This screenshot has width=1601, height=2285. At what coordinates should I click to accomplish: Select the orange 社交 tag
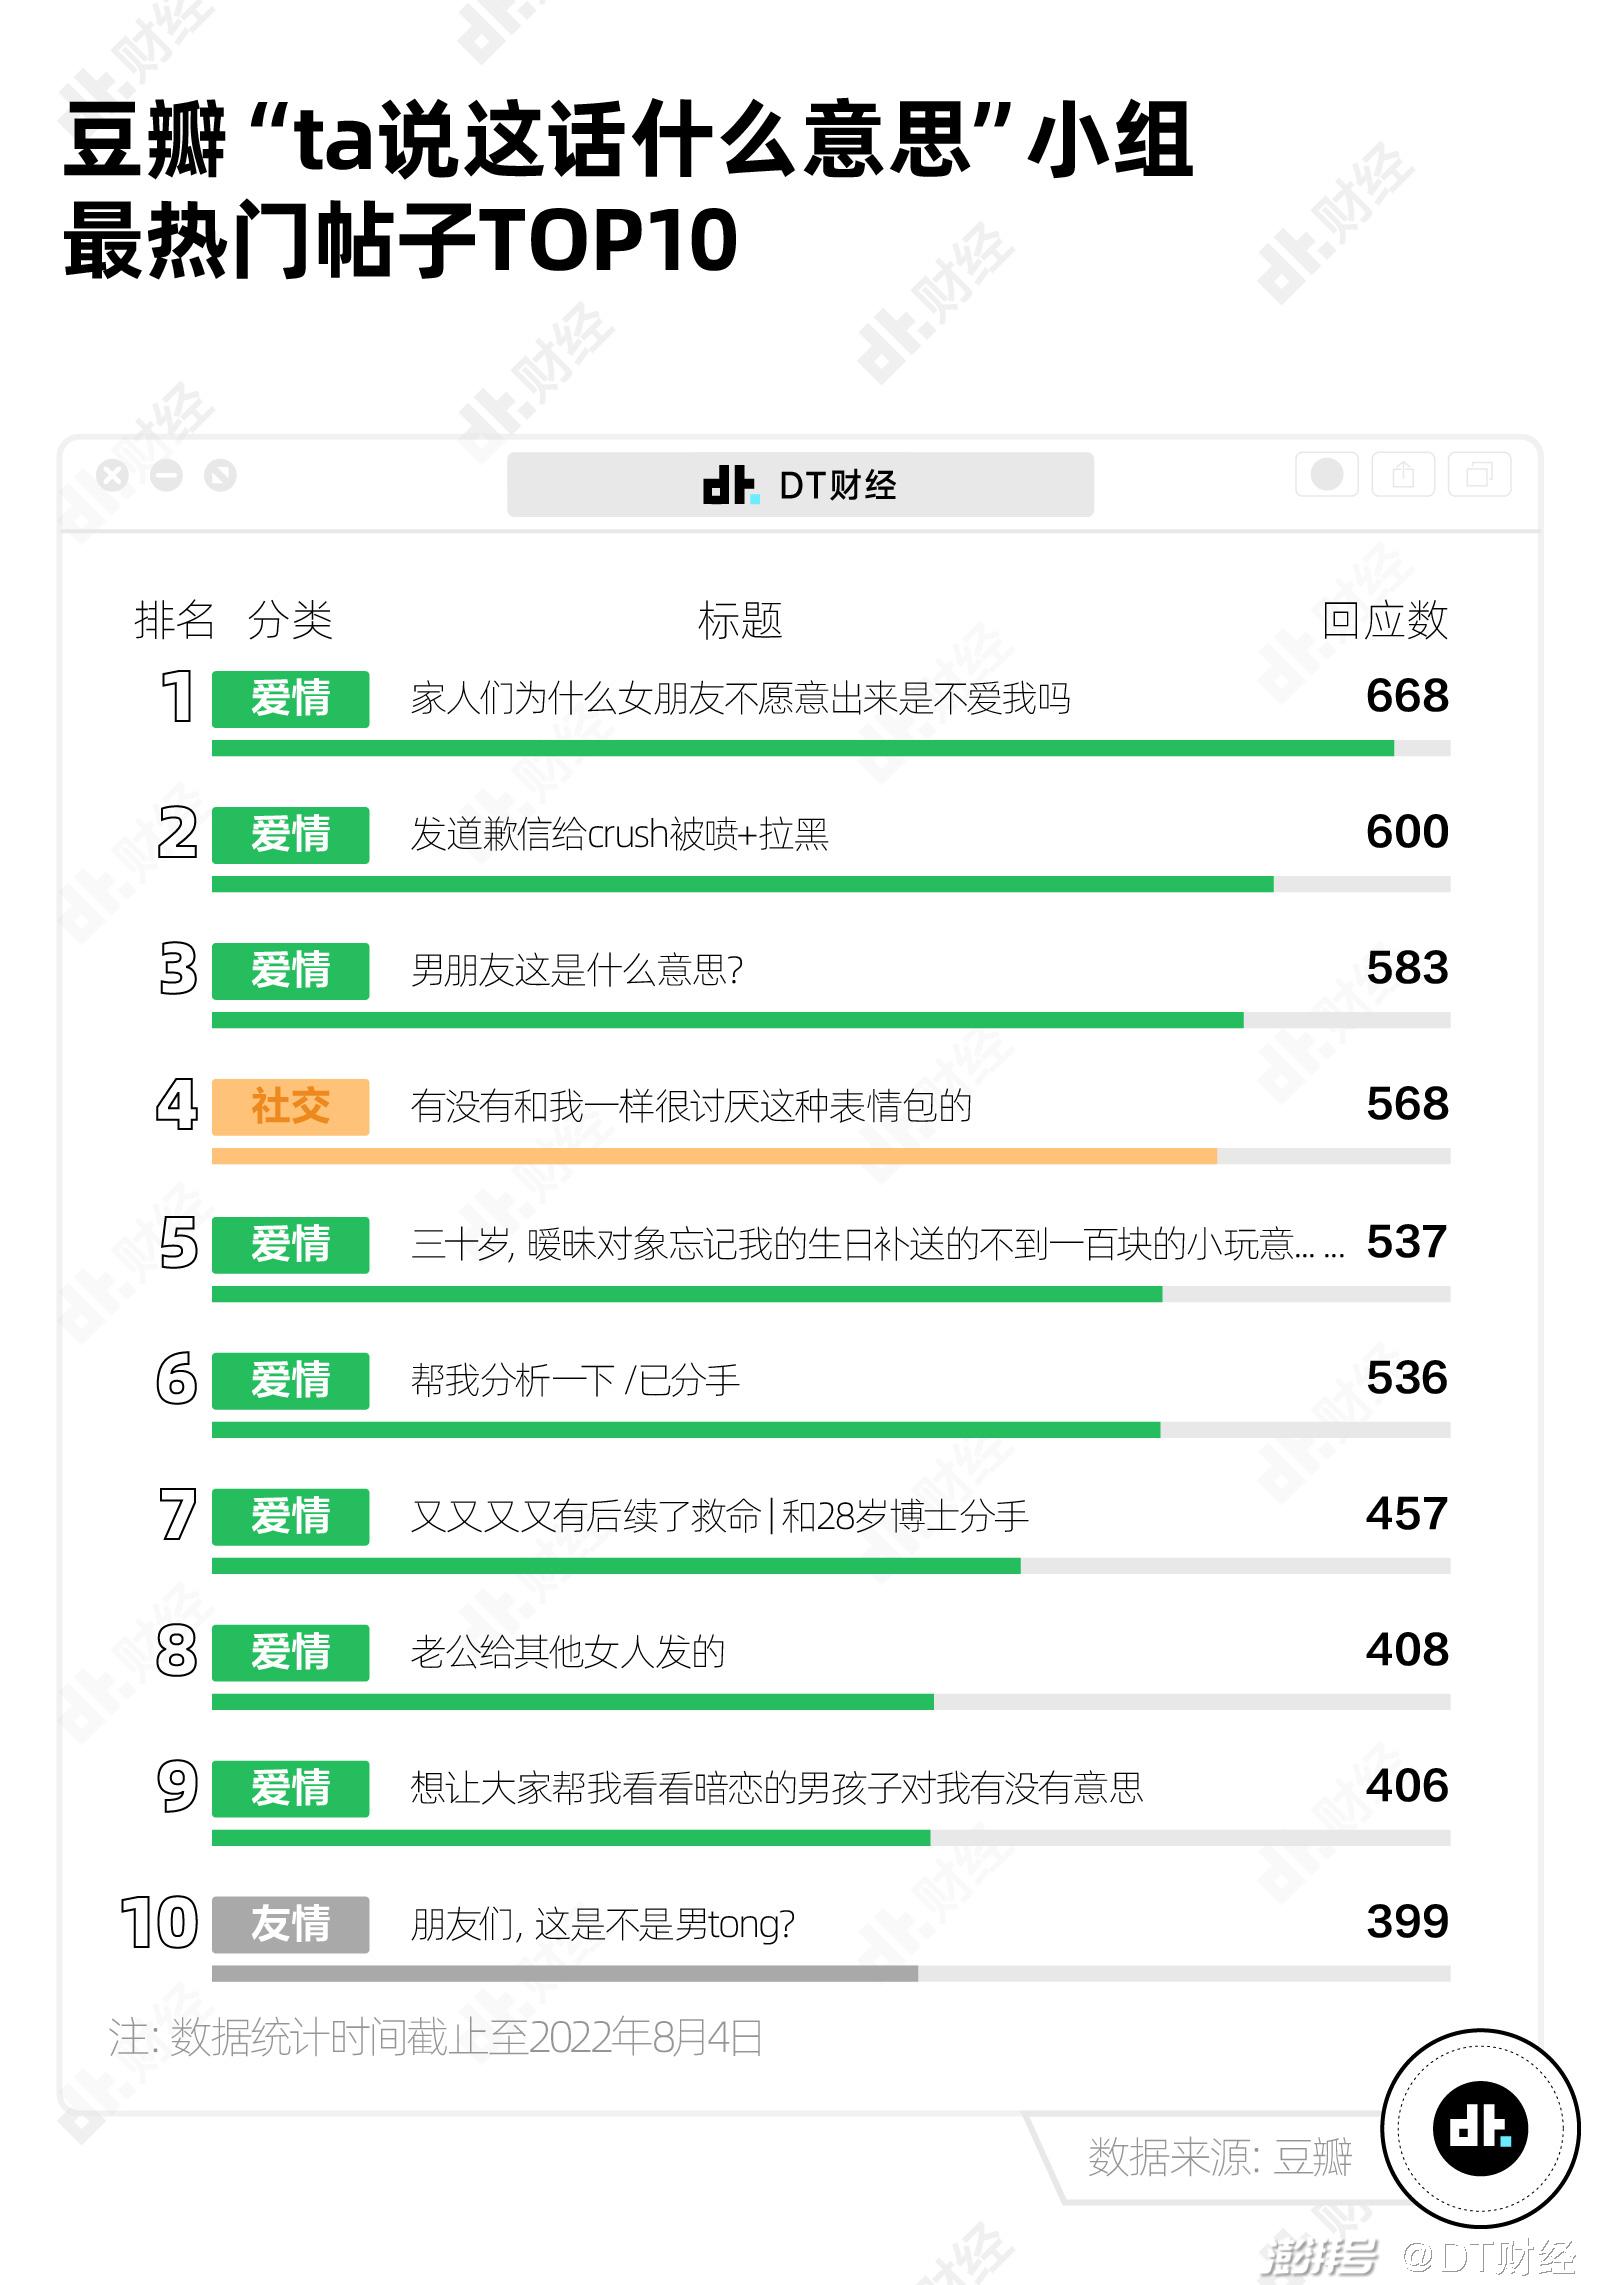pos(290,1106)
